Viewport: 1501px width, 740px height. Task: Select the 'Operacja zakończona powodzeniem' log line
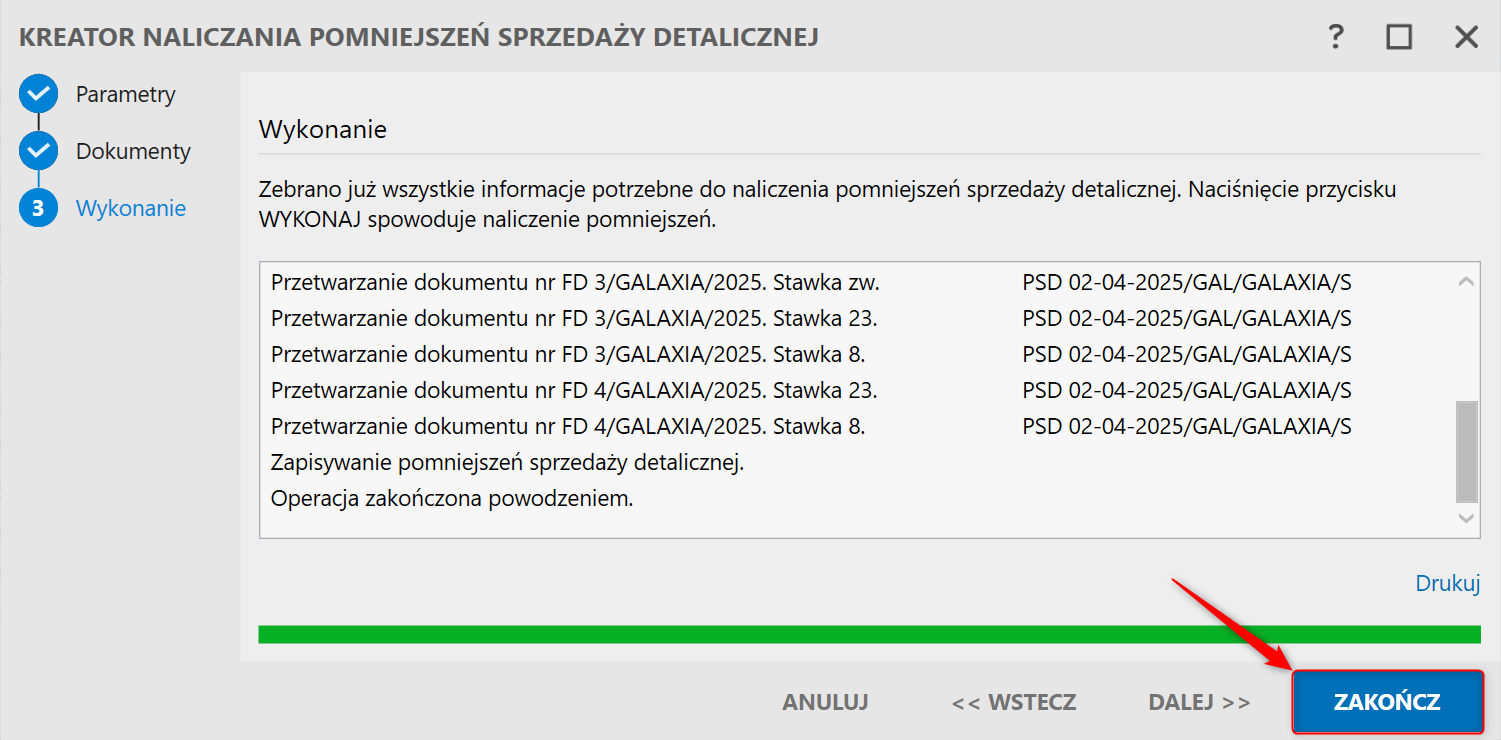[x=452, y=498]
